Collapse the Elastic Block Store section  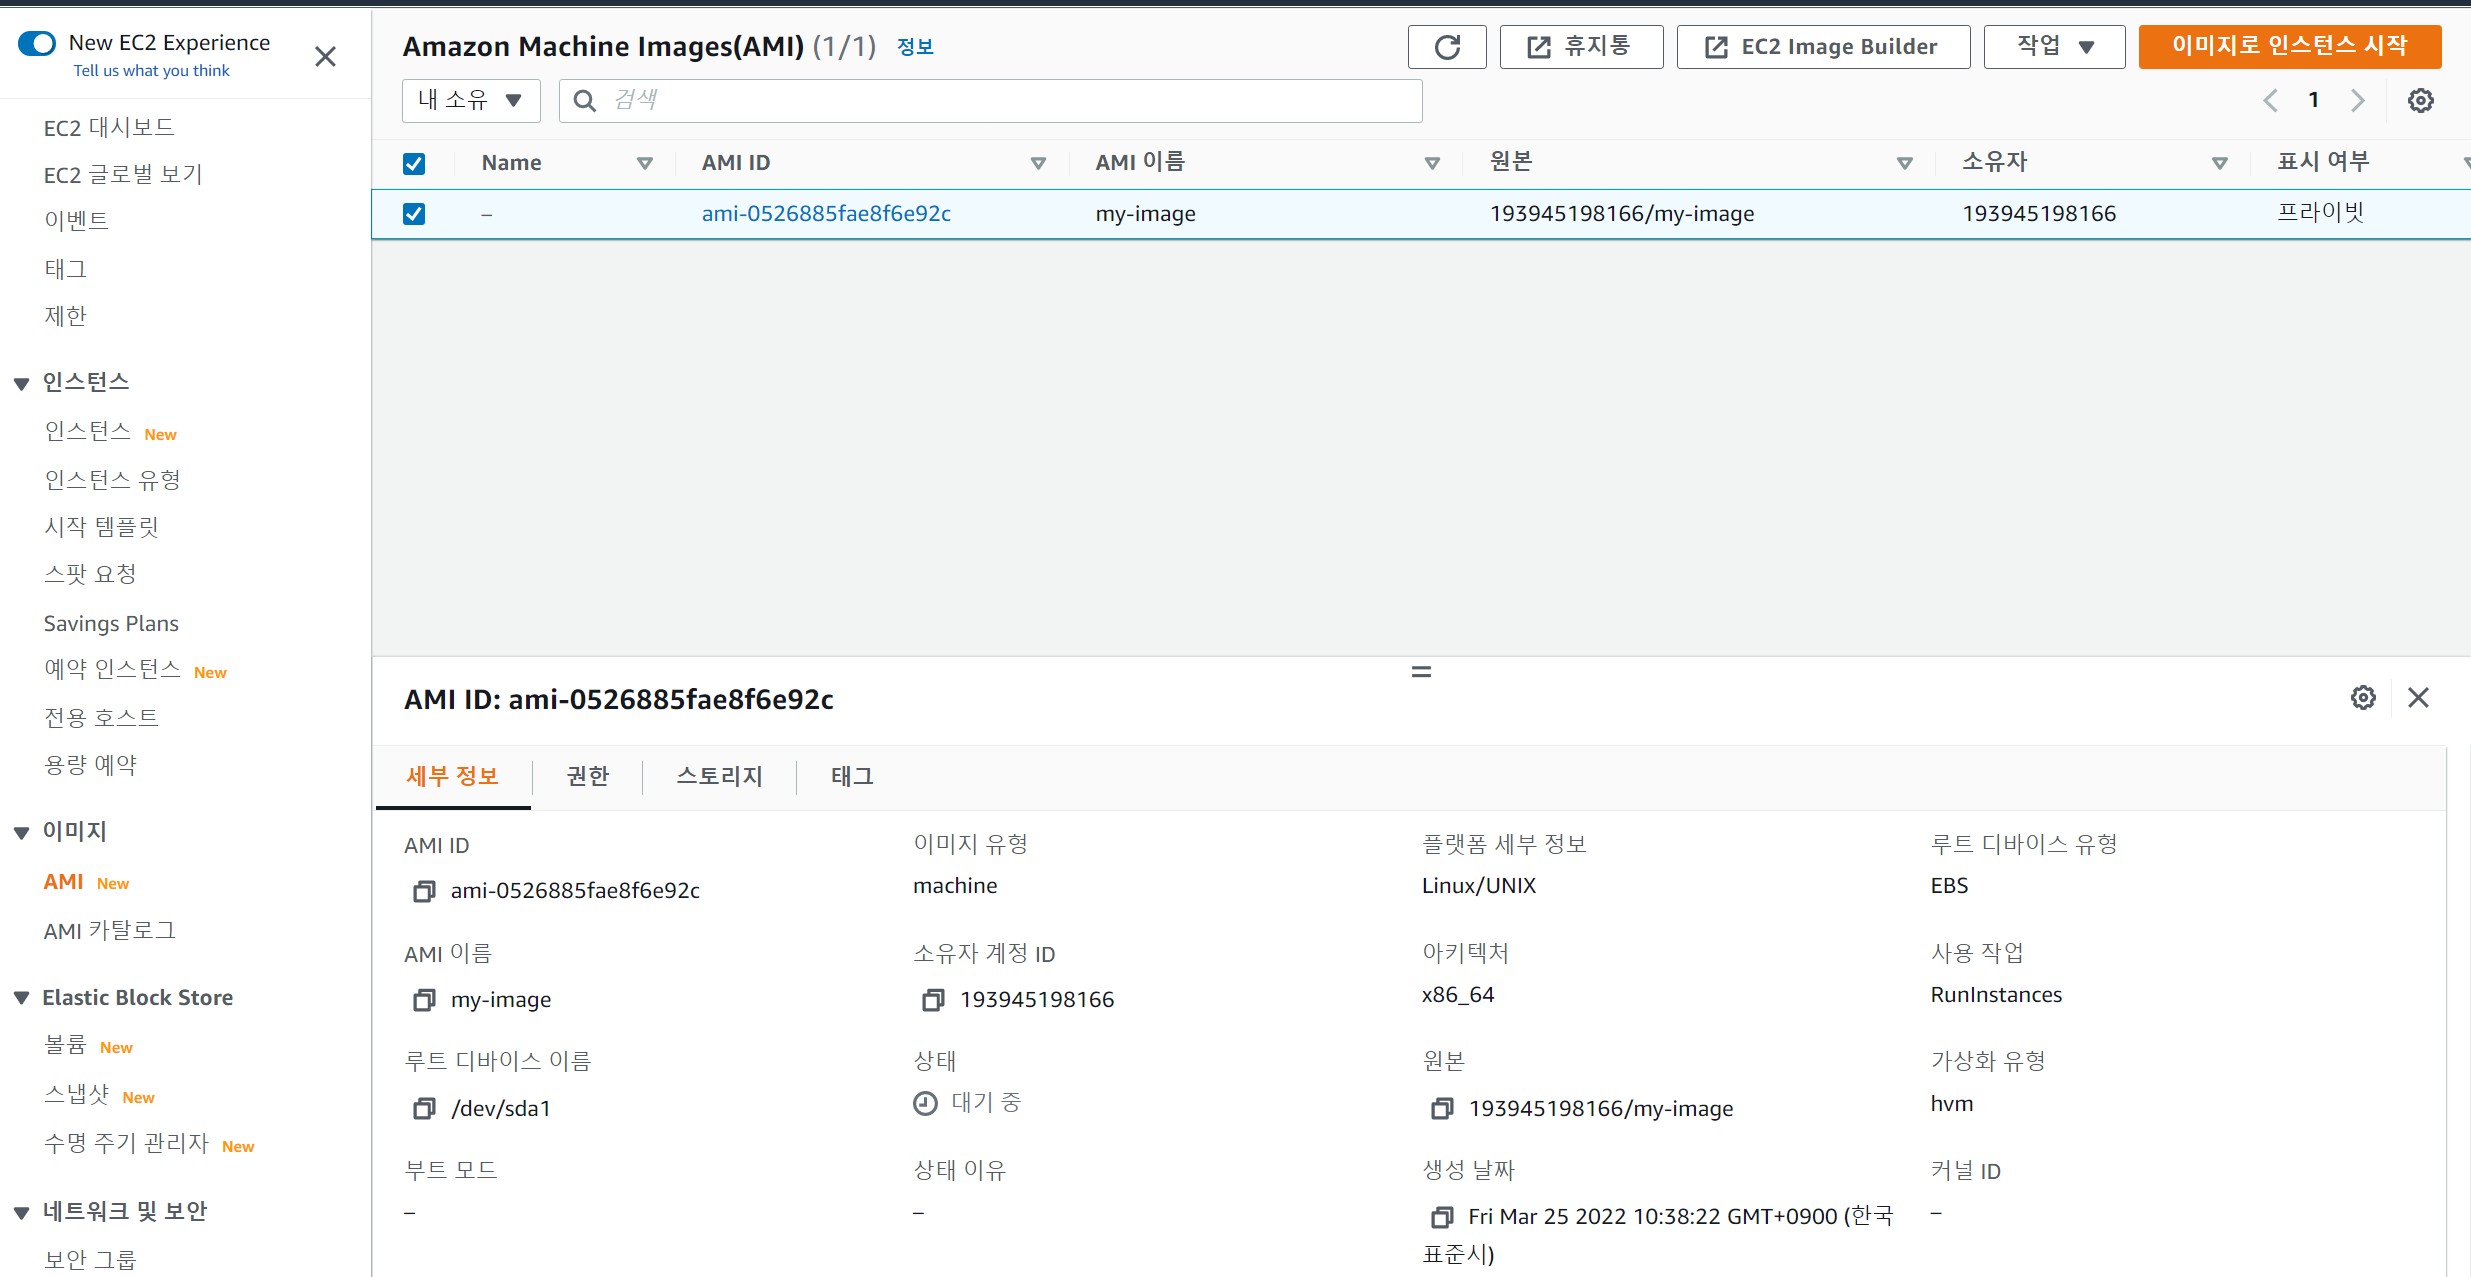pos(22,998)
